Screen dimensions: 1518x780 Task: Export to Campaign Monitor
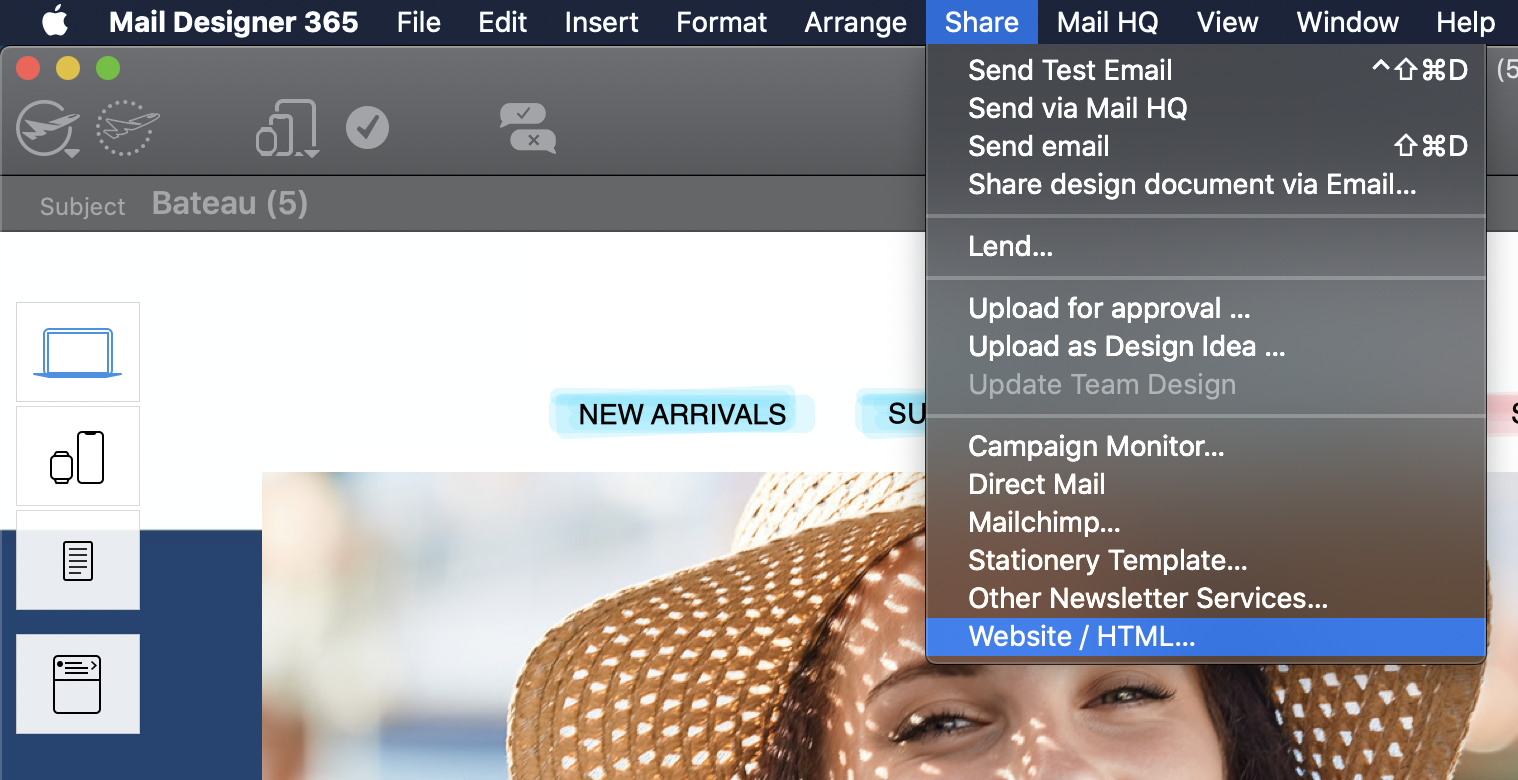coord(1206,446)
